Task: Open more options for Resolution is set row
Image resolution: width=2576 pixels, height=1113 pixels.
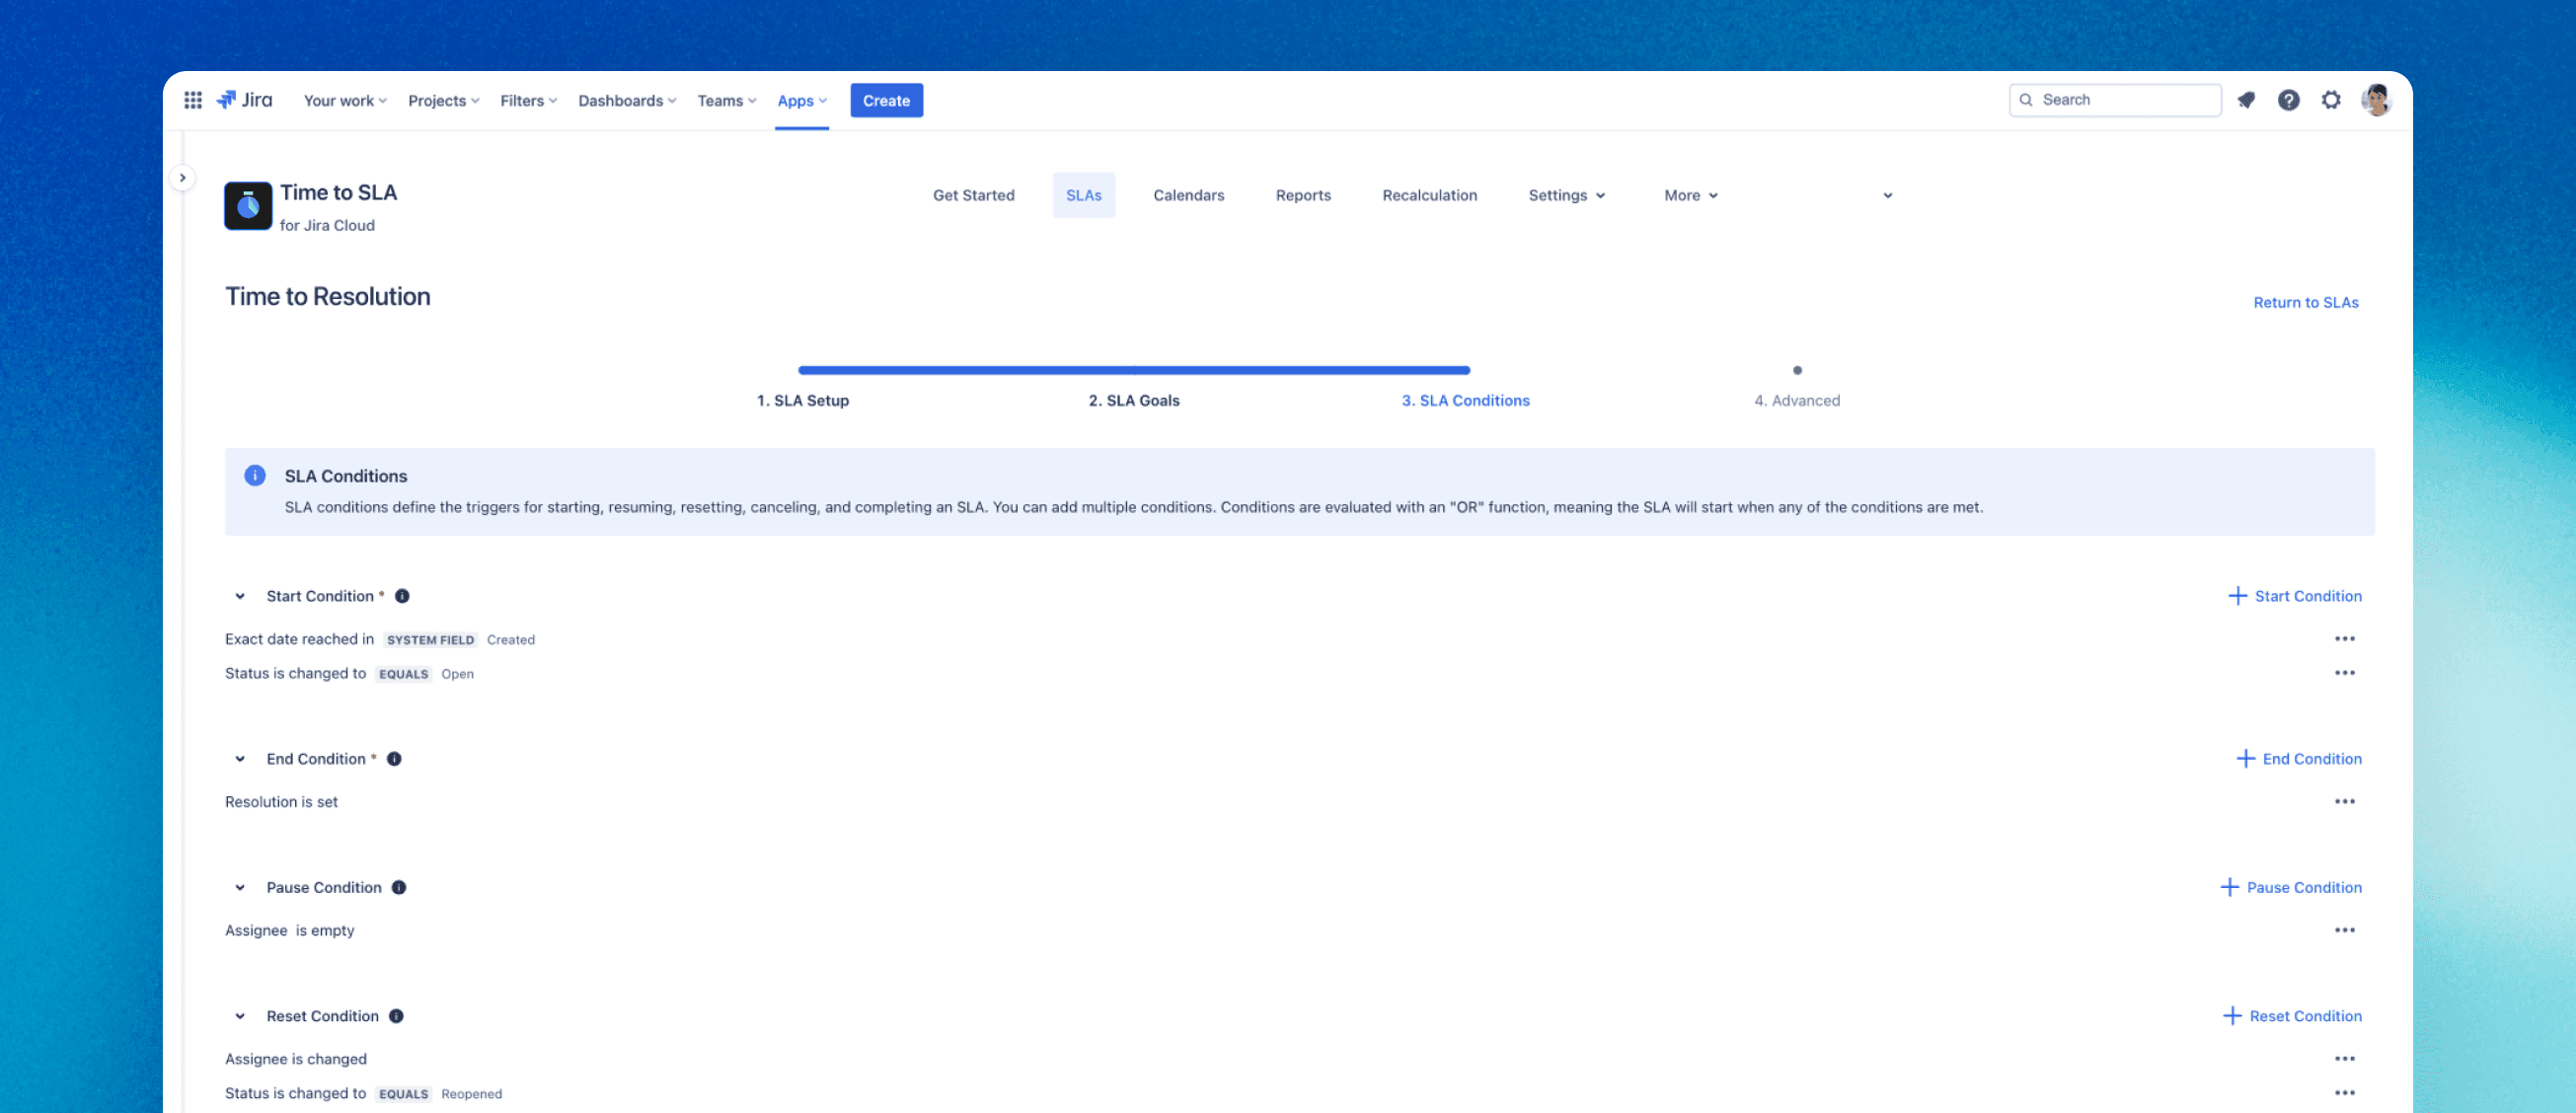Action: tap(2344, 802)
